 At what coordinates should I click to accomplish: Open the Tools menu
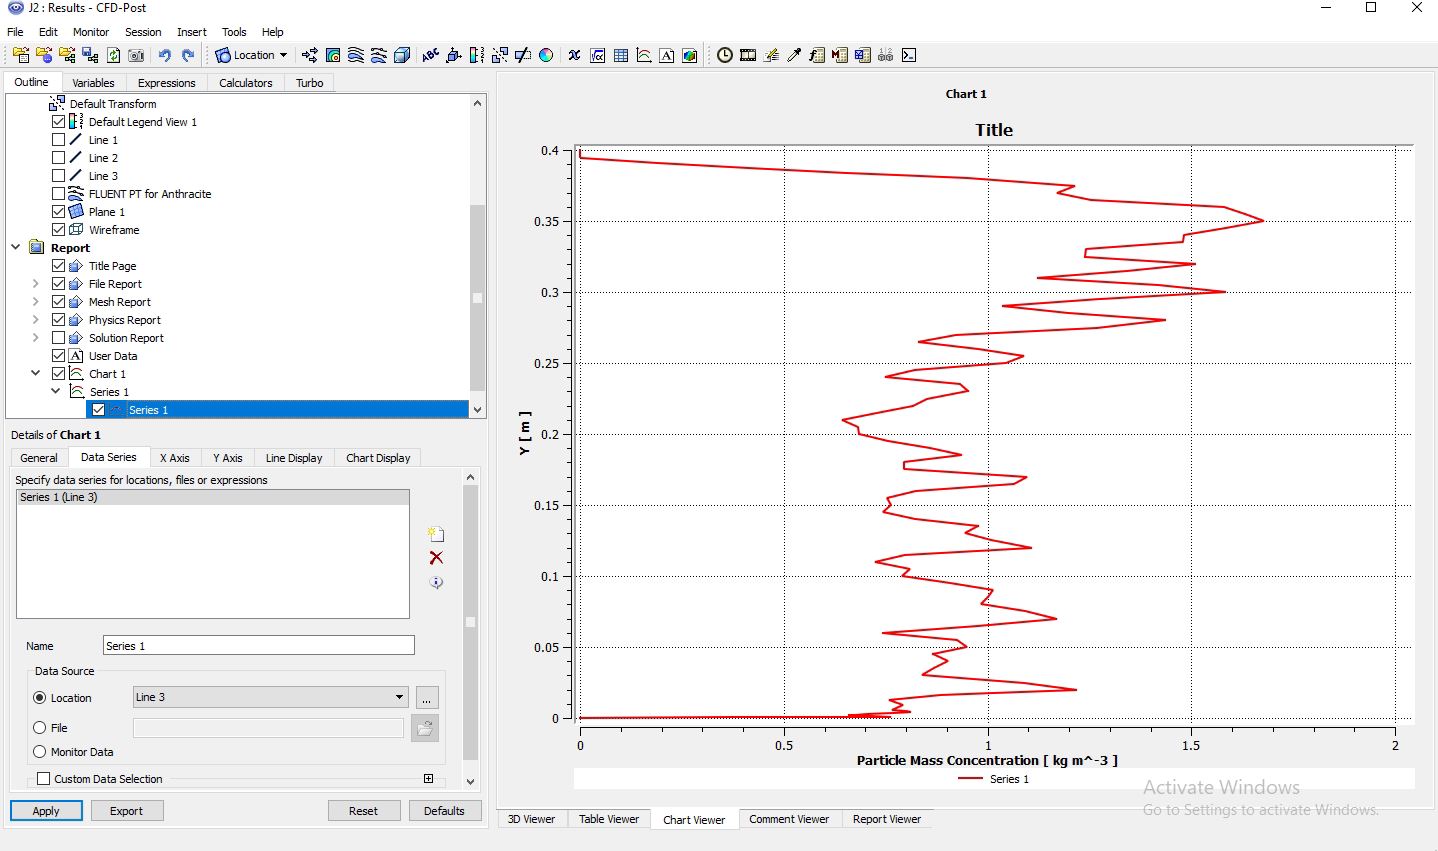(x=234, y=32)
